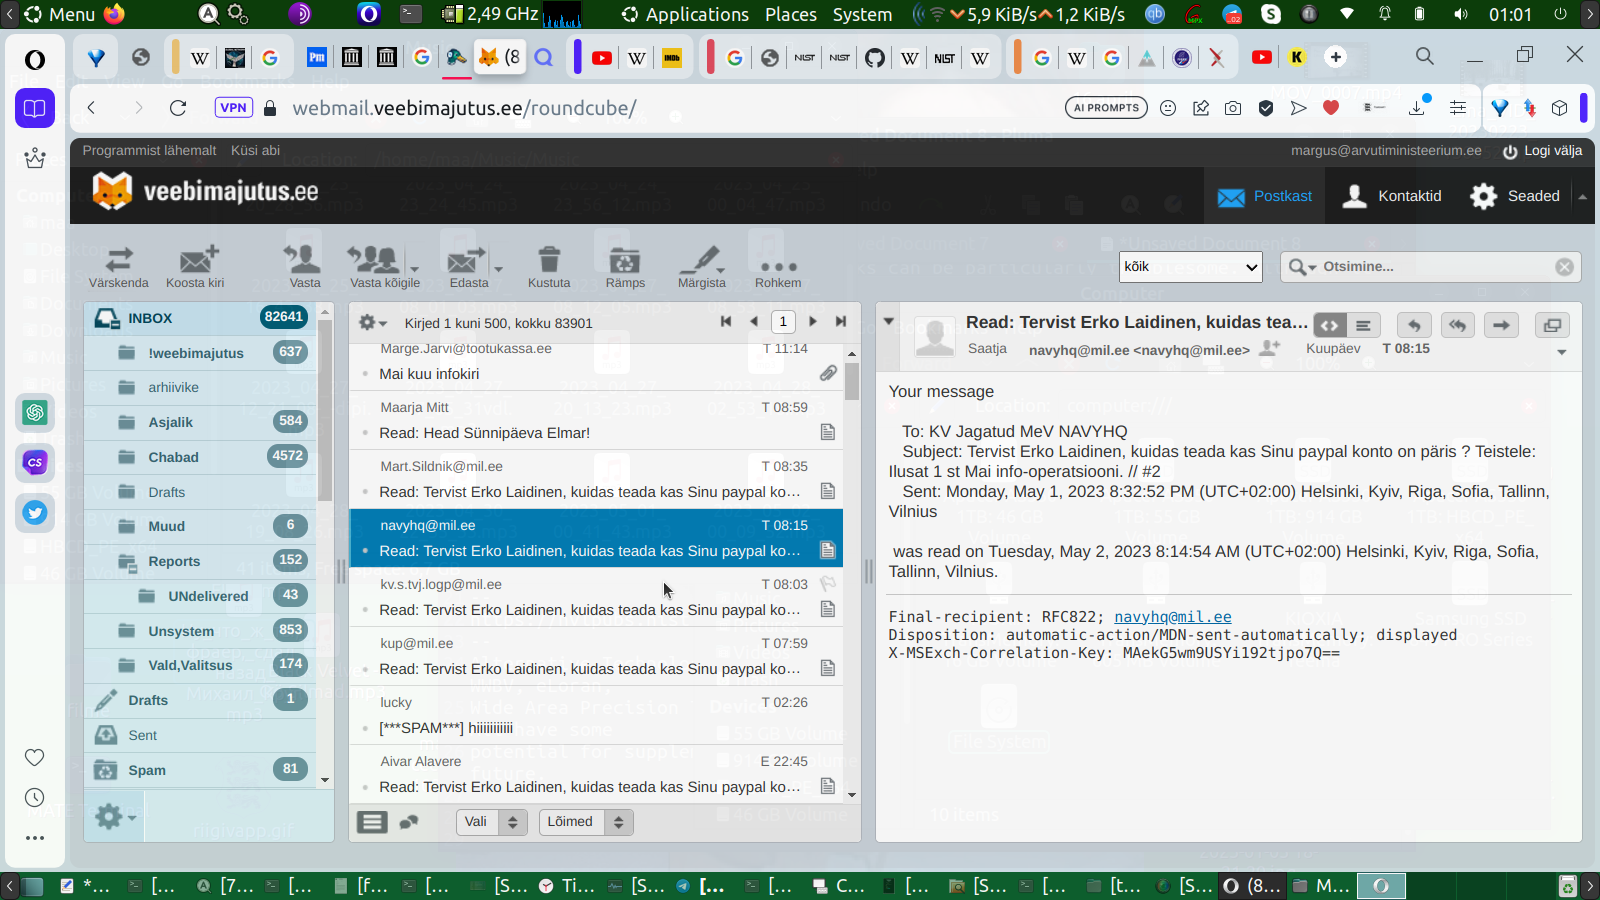Add sender navyhq@mil.ee to contacts icon
The image size is (1600, 900).
[x=1270, y=349]
